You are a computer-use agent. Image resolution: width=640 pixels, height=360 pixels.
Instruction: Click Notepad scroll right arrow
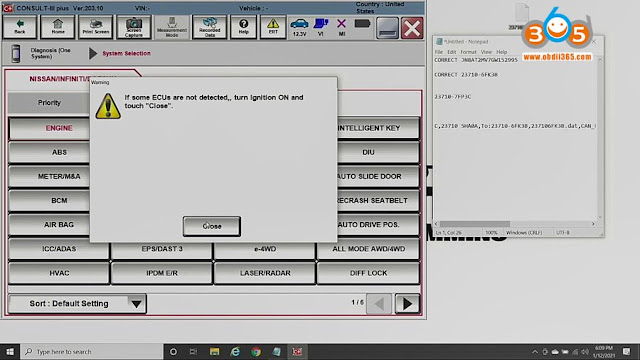(x=593, y=224)
